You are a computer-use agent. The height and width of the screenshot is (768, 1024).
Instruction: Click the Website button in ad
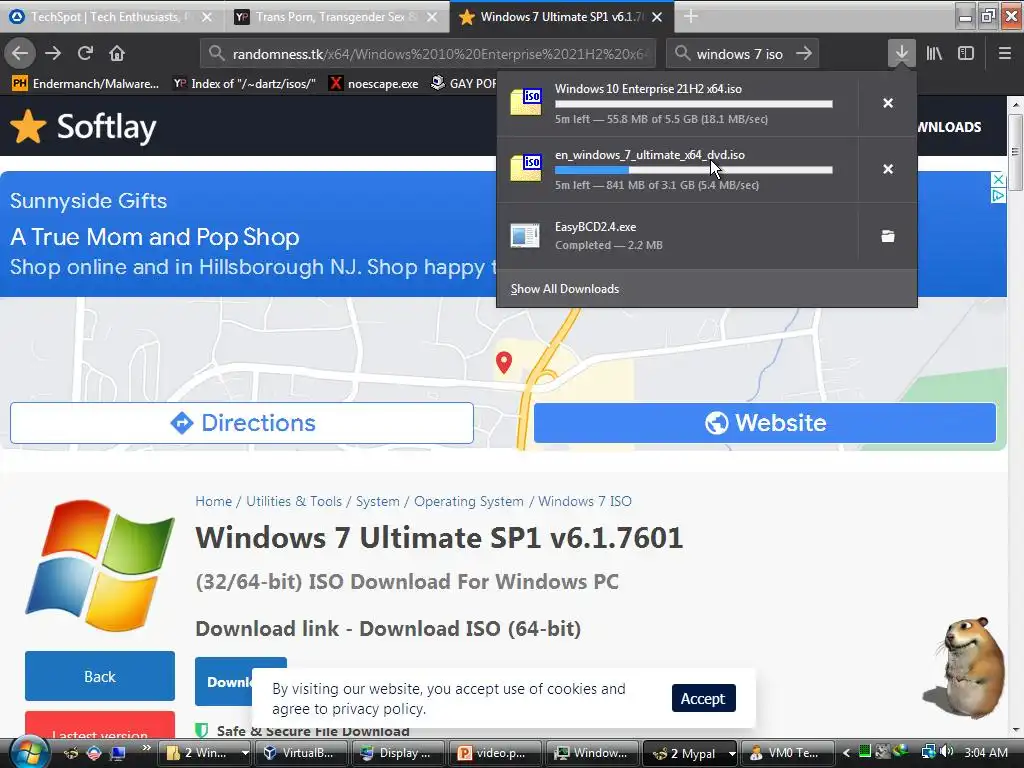(765, 423)
